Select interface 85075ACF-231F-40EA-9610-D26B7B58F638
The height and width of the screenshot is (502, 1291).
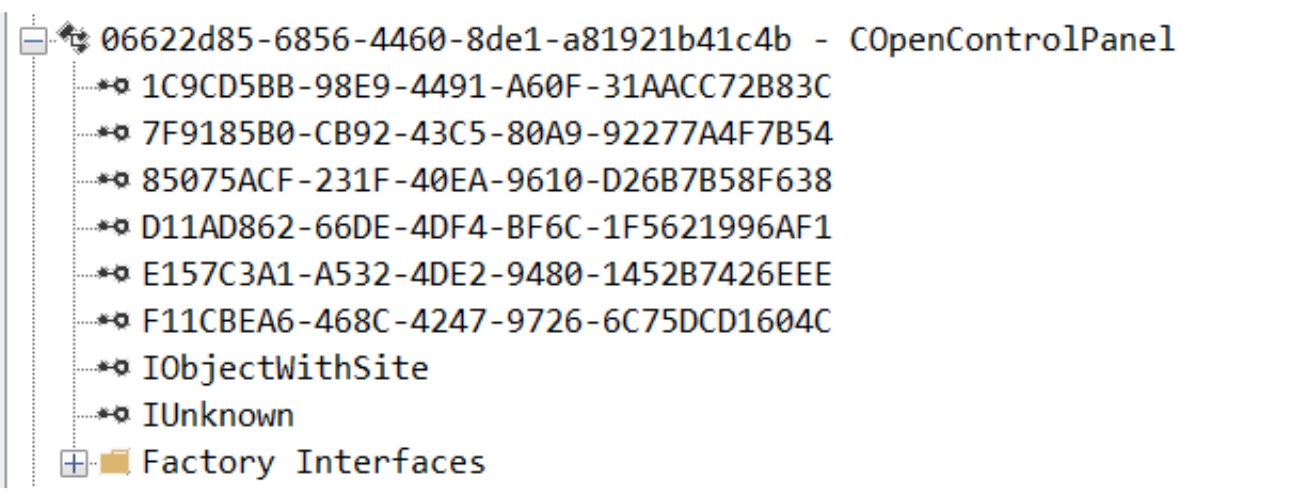(486, 181)
